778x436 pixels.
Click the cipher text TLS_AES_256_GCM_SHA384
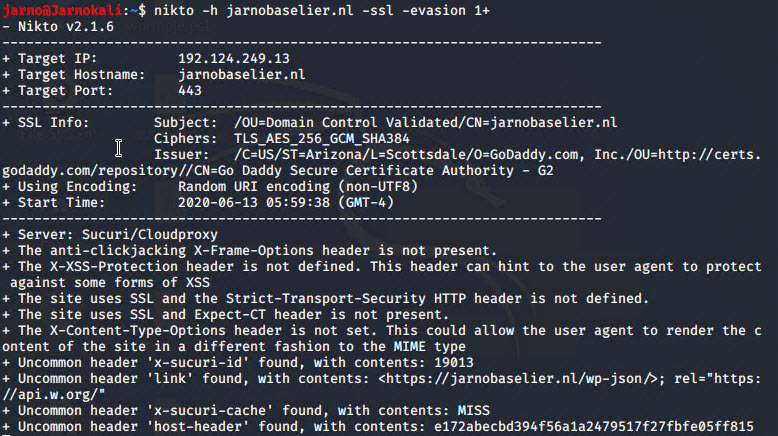[x=322, y=138]
